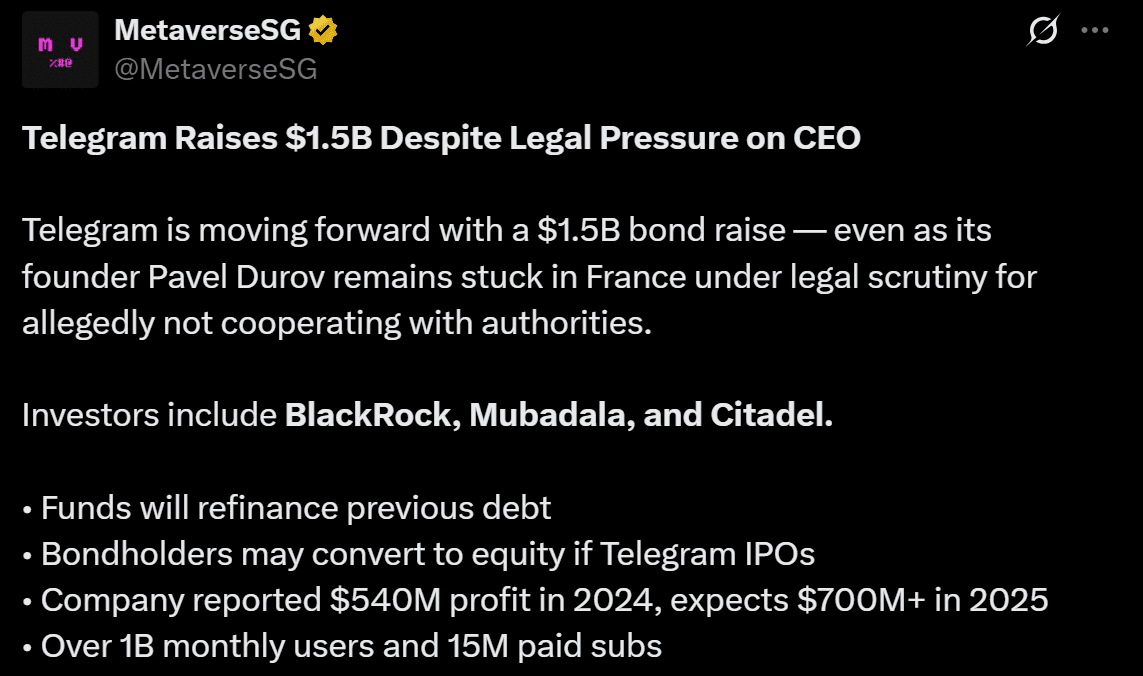Image resolution: width=1143 pixels, height=676 pixels.
Task: Click the paragraph mentioning Pavel Durov
Action: coord(528,277)
